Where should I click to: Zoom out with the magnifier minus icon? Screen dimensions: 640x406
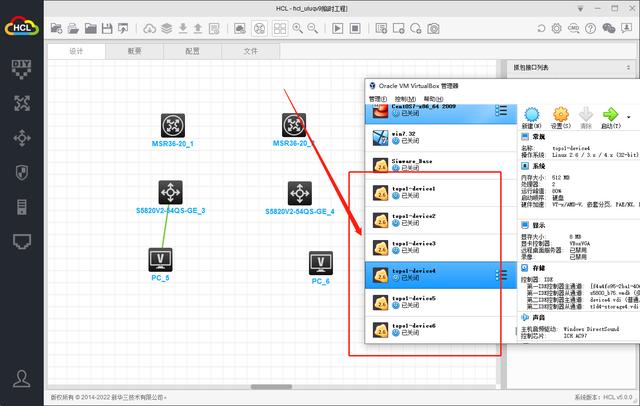[x=313, y=28]
